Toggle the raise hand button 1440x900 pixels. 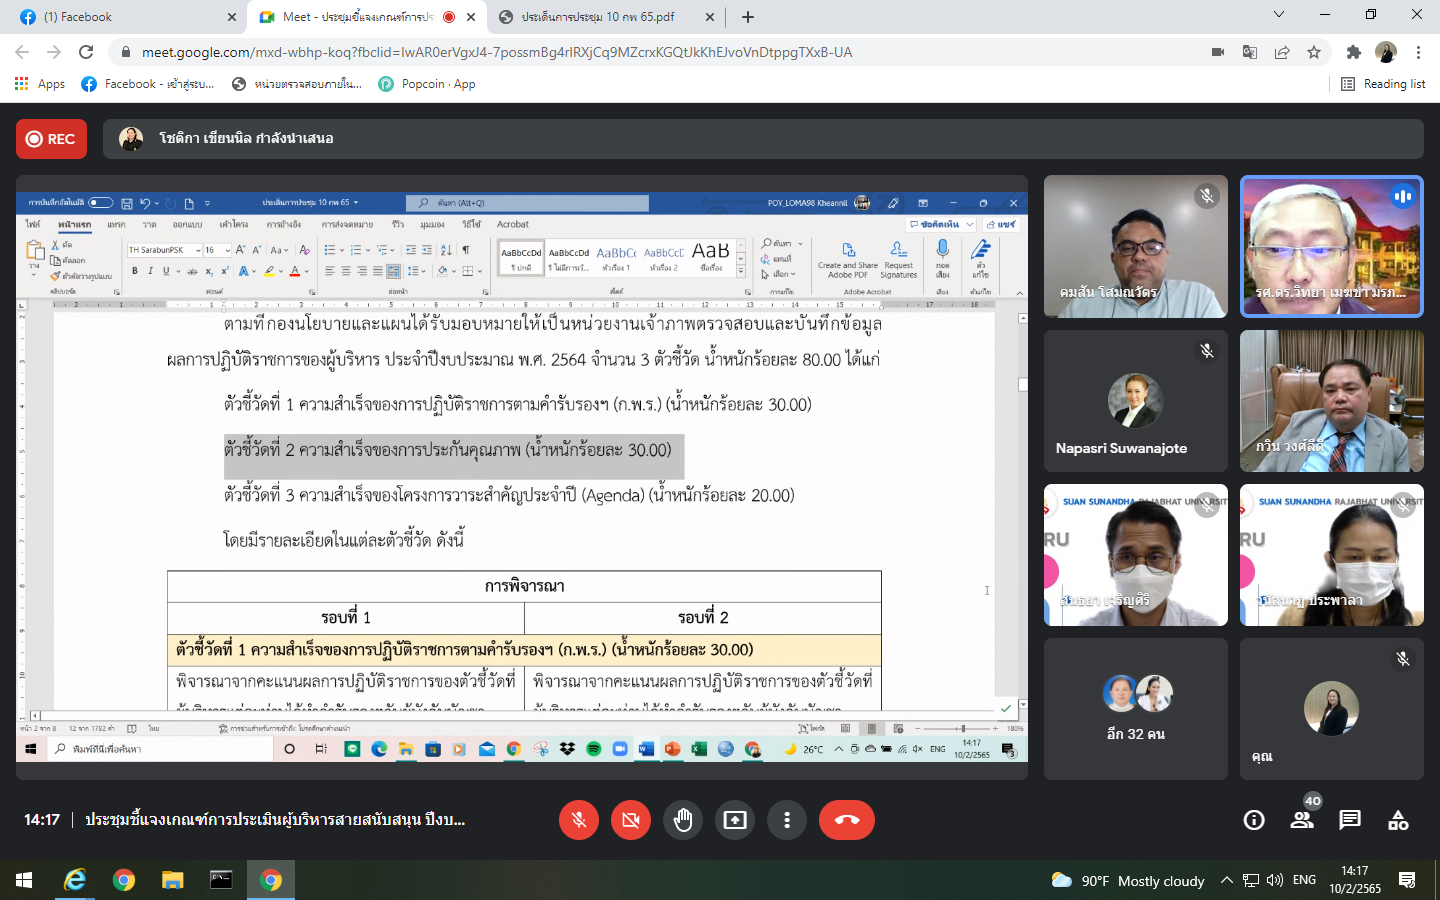point(683,820)
